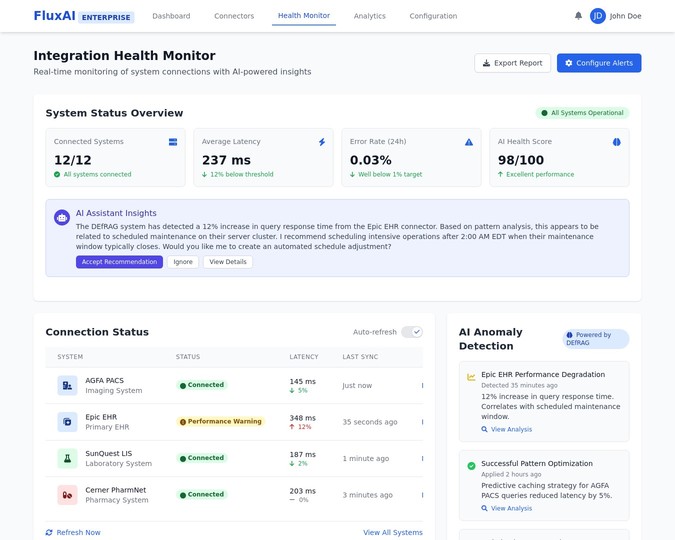Click the AGFA PACS system name
The image size is (675, 540).
[105, 381]
